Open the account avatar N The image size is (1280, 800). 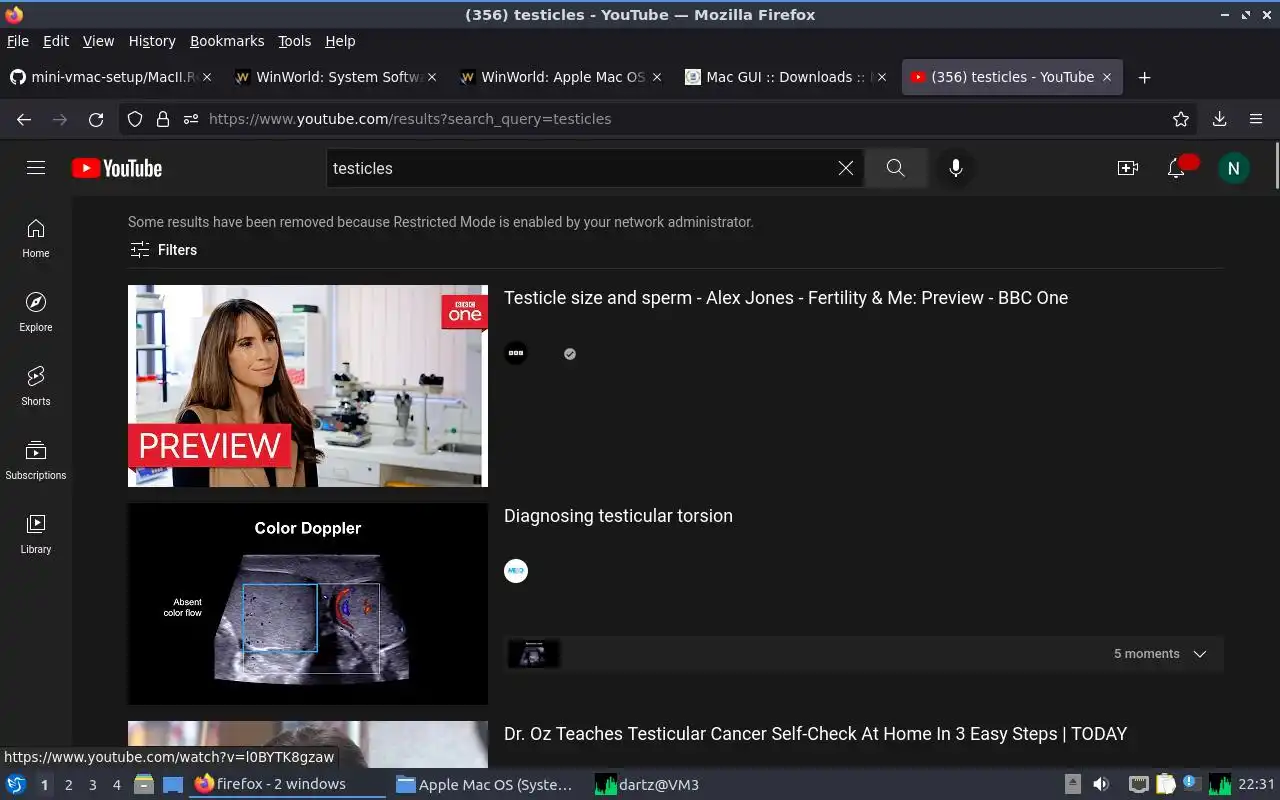[1234, 168]
